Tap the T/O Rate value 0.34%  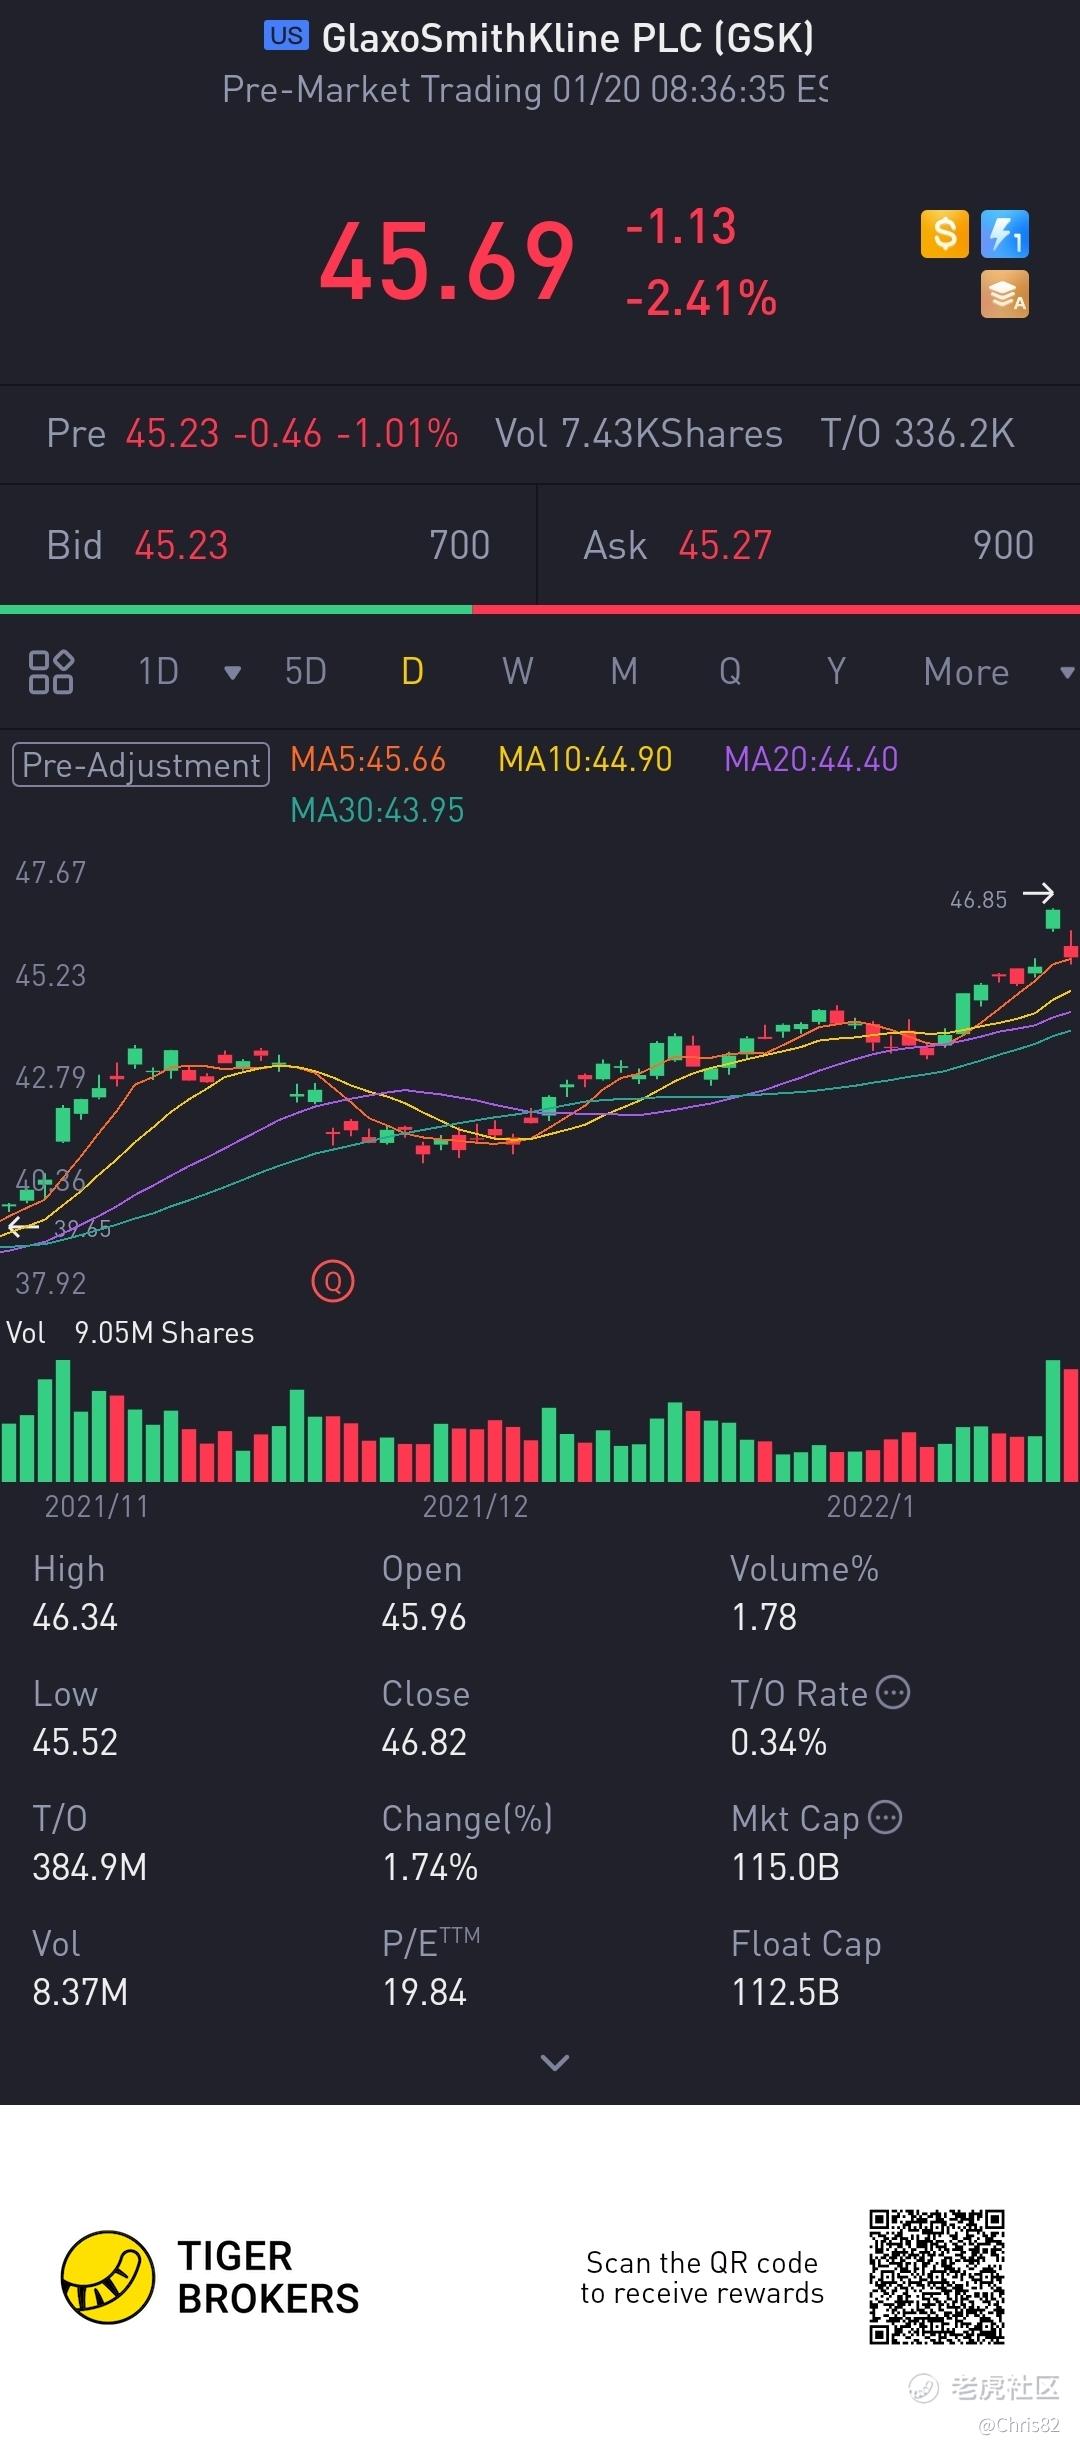pos(779,1742)
